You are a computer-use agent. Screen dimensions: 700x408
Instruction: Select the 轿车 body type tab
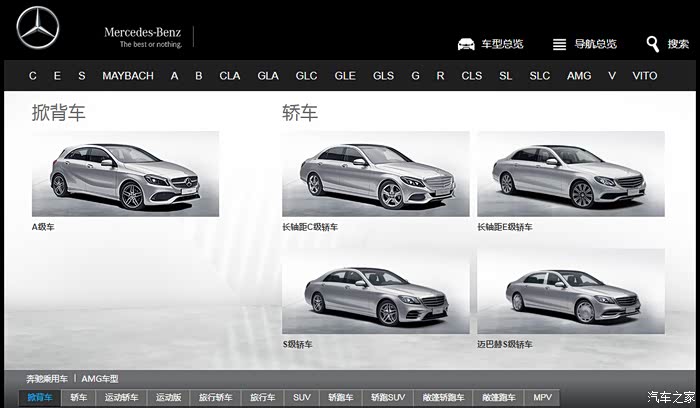79,397
